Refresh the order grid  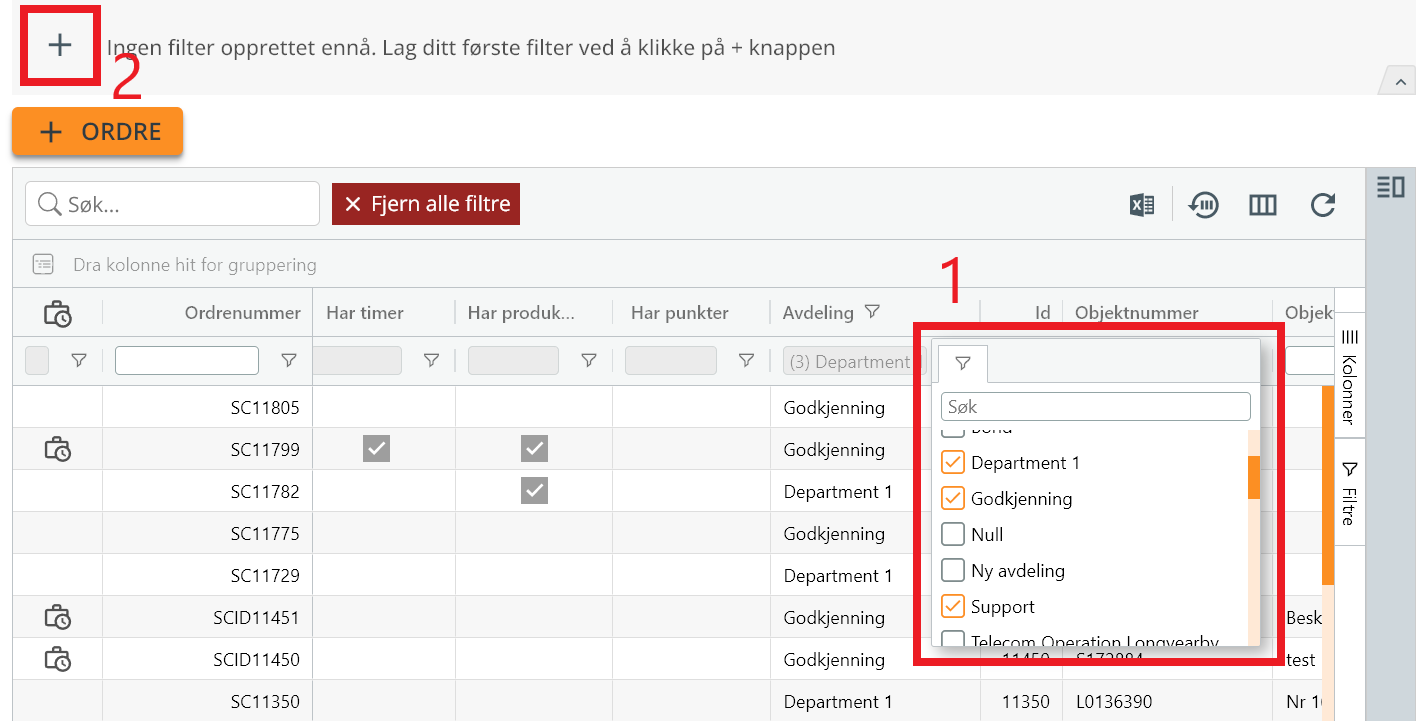[x=1323, y=205]
